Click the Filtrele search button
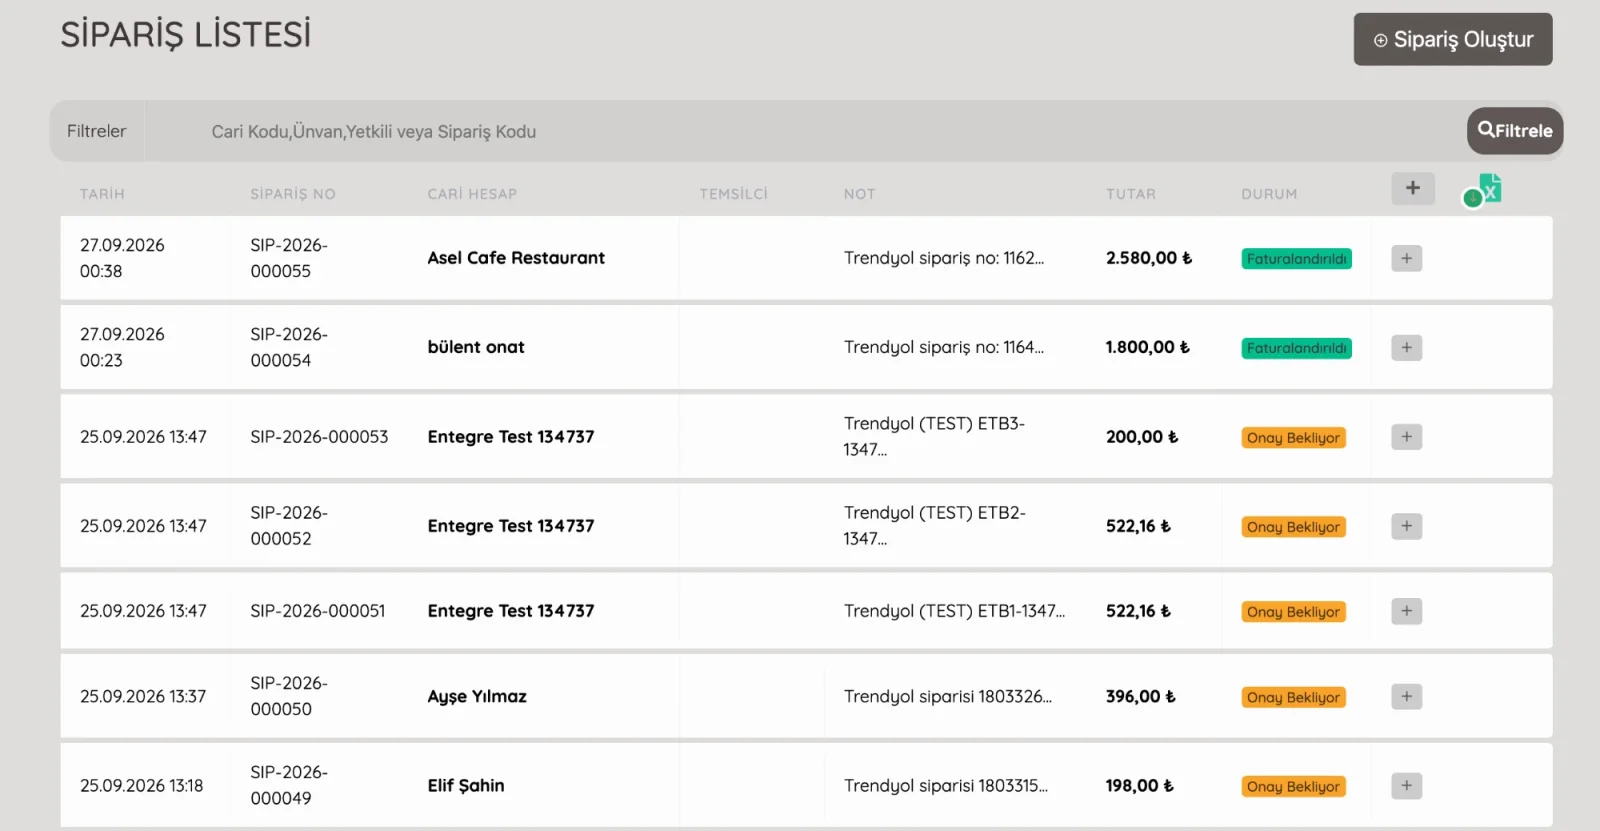The width and height of the screenshot is (1600, 831). click(x=1514, y=131)
